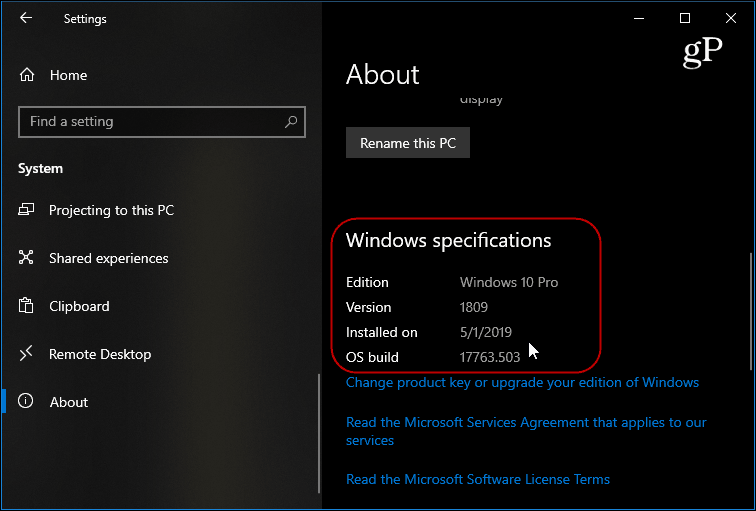The width and height of the screenshot is (756, 511).
Task: Click the Edition label
Action: pos(367,282)
